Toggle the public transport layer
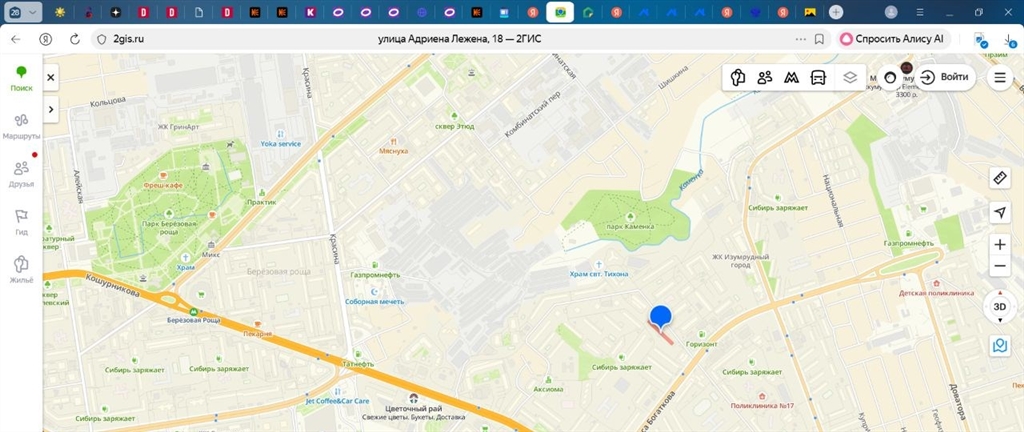 click(x=817, y=77)
